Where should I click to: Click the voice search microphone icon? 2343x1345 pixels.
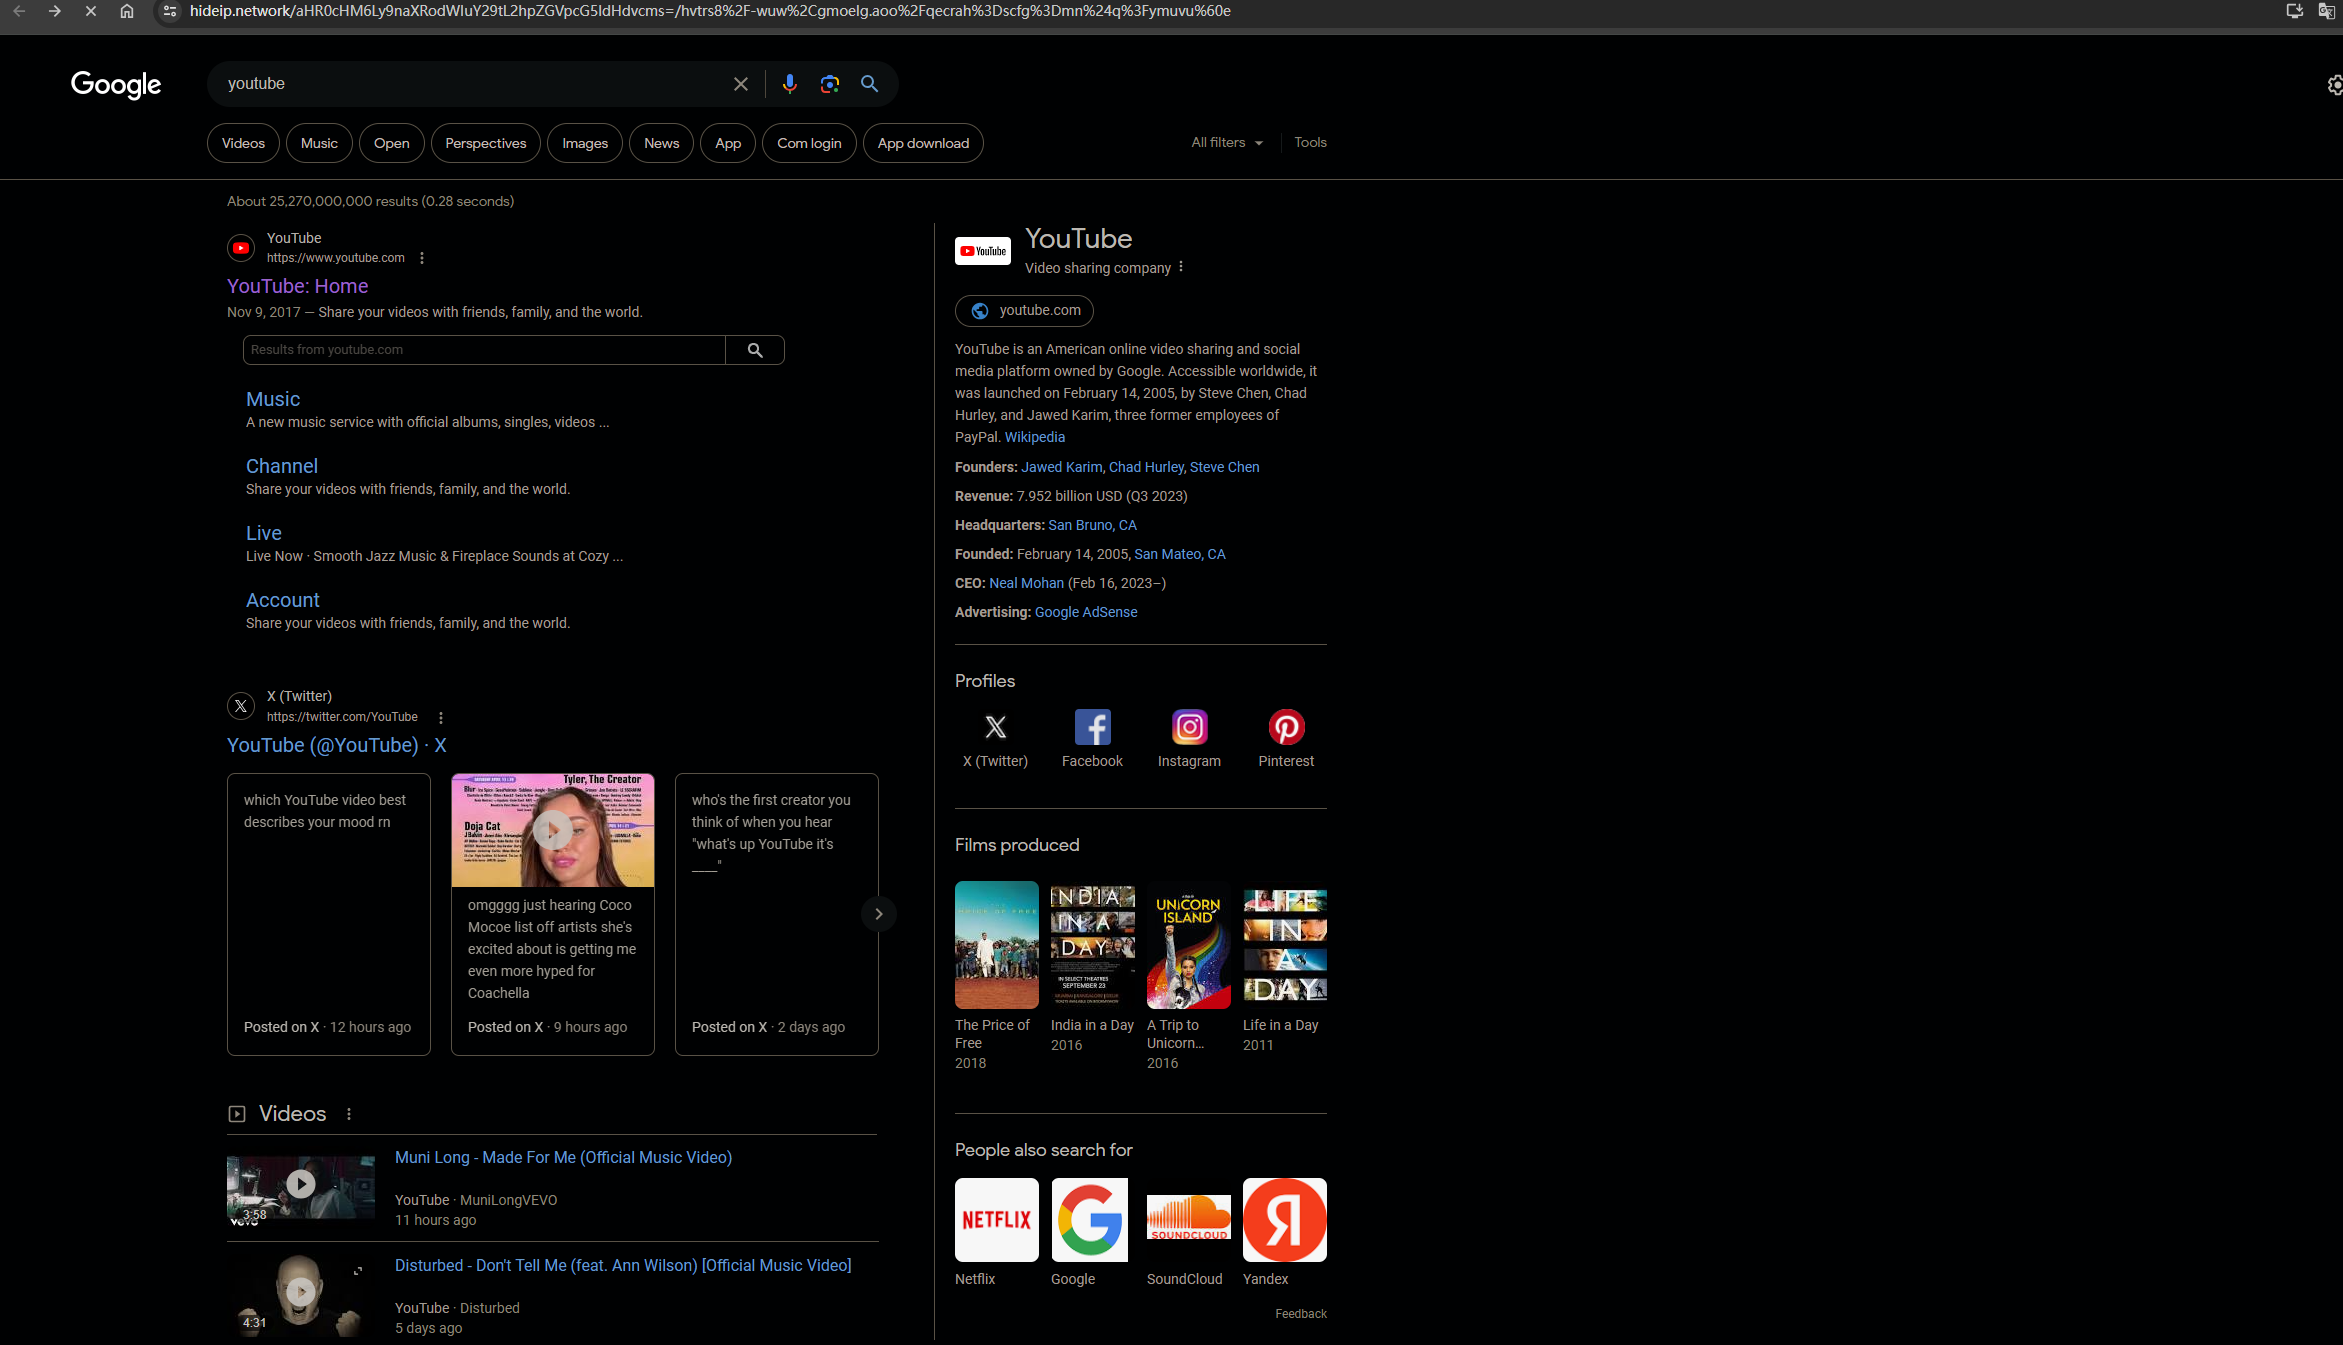coord(789,84)
